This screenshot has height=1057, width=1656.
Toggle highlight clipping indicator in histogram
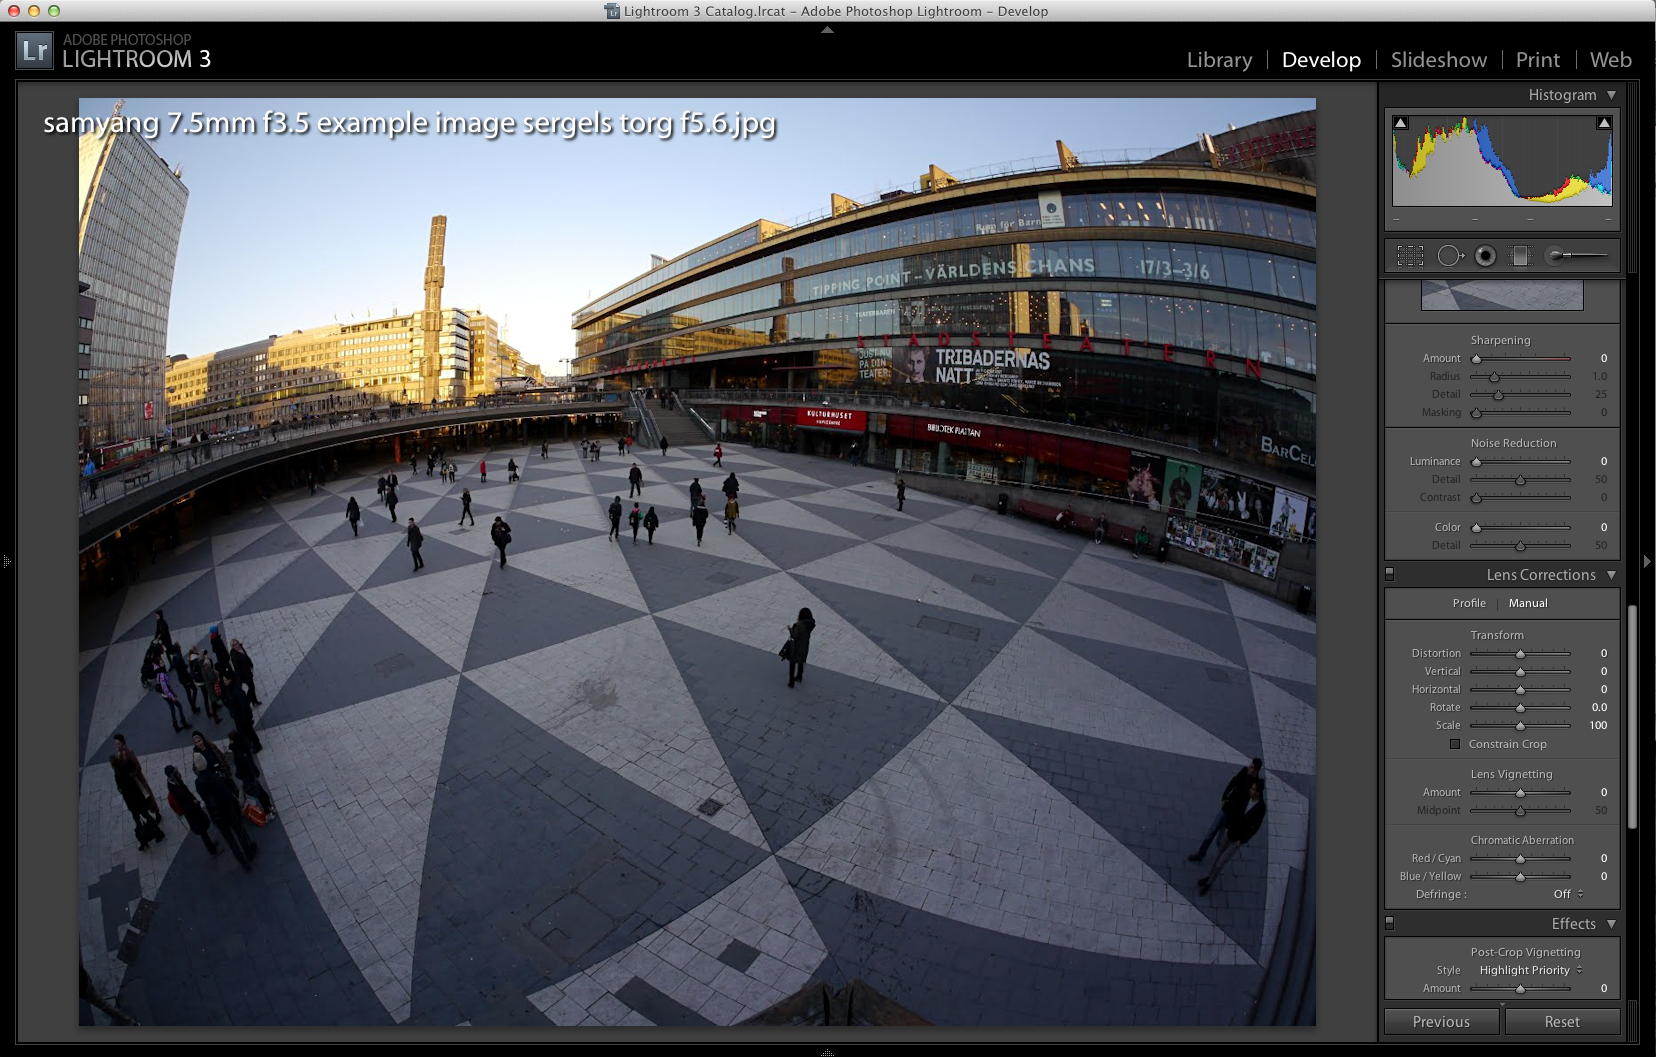point(1604,123)
